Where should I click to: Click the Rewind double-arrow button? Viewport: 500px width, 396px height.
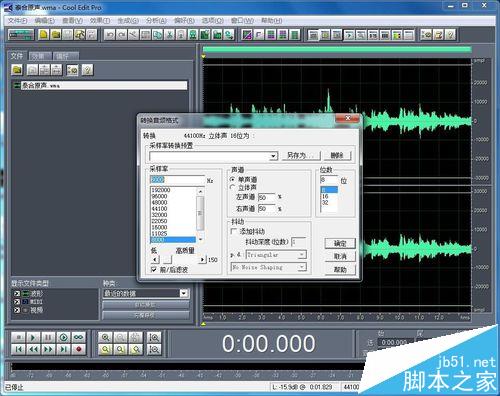pyautogui.click(x=33, y=349)
